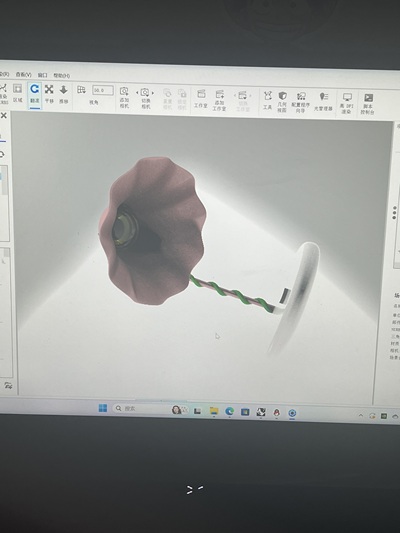Select the 推移 (Dolly) camera tool

[64, 94]
